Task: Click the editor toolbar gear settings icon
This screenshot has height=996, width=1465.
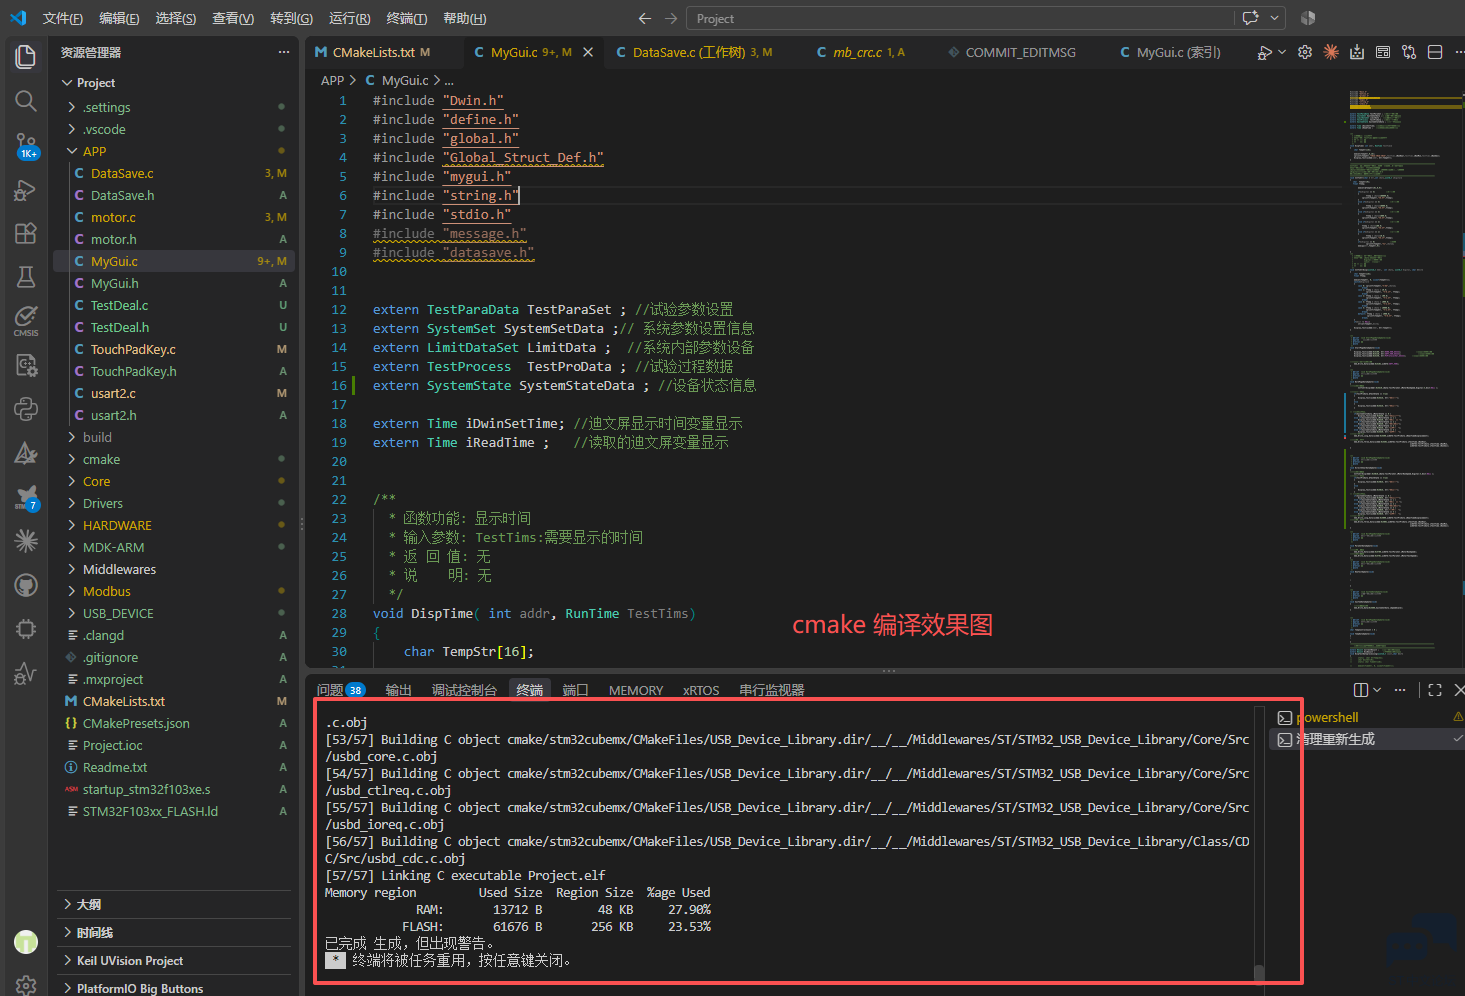Action: [x=1305, y=52]
